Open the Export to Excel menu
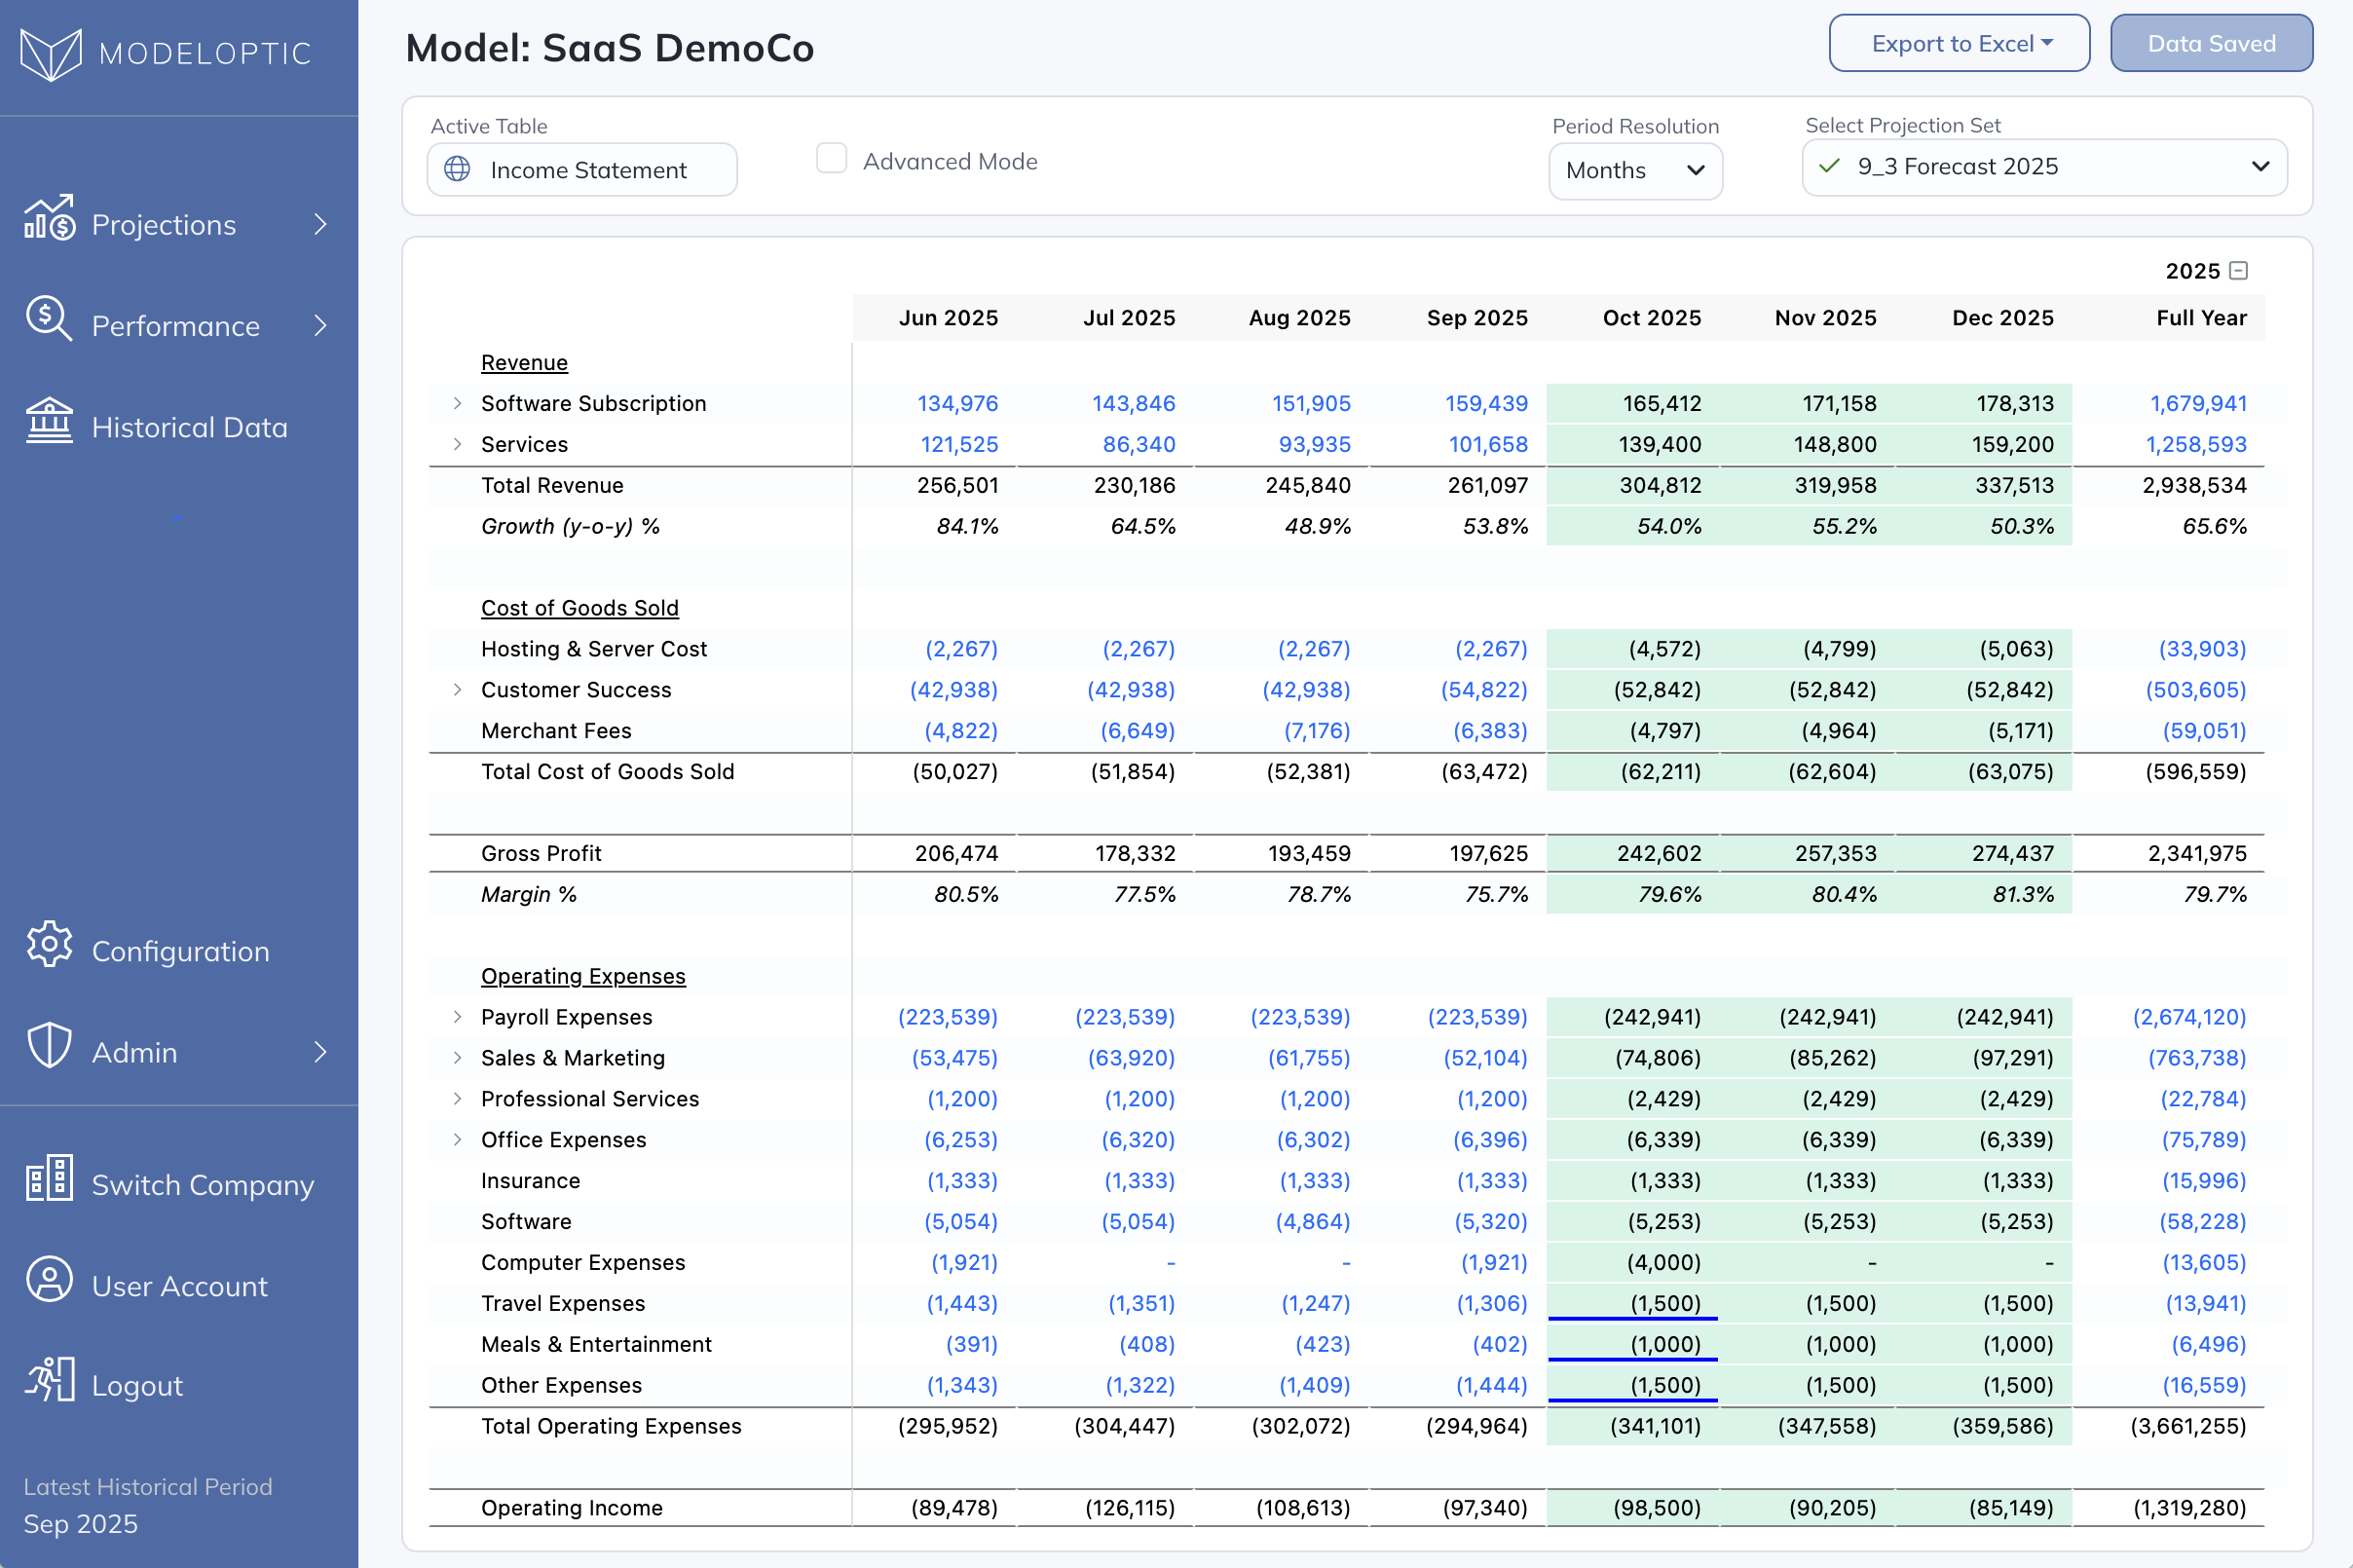The image size is (2353, 1568). point(1958,44)
